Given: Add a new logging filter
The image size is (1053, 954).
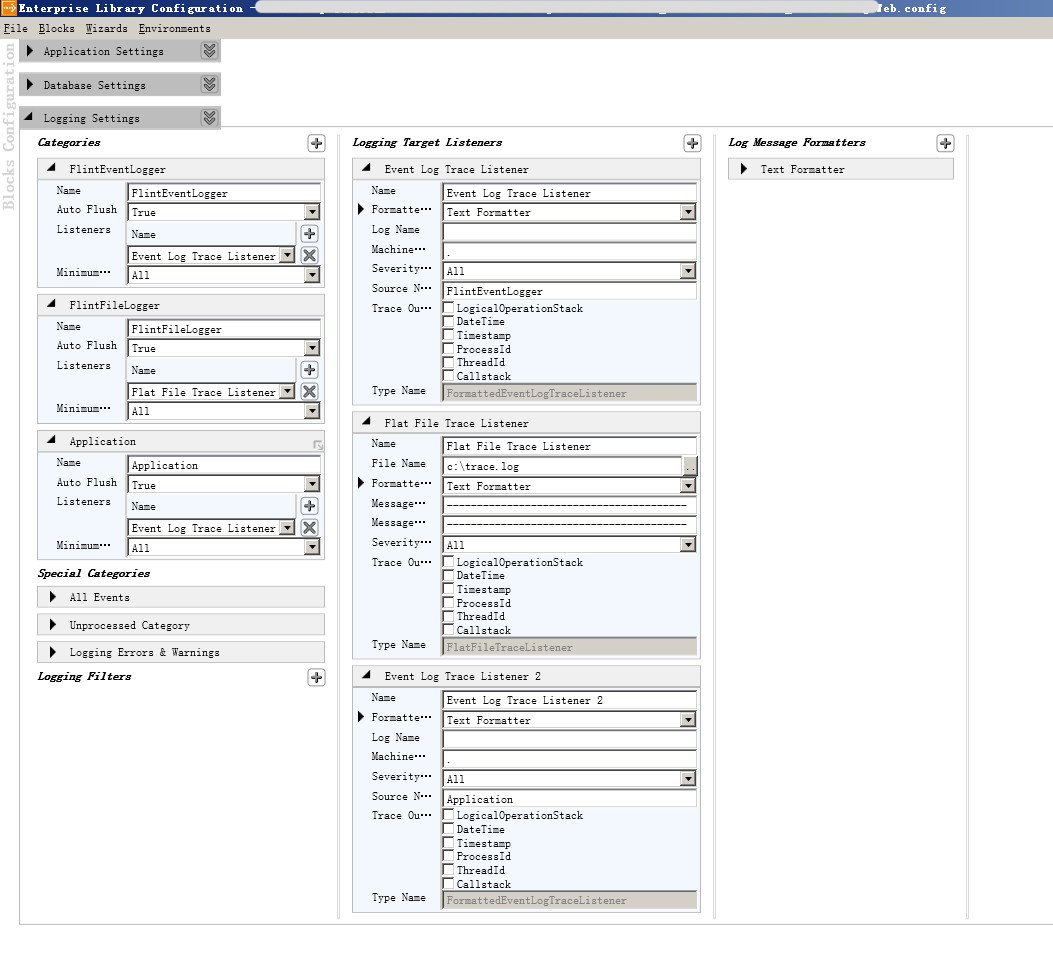Looking at the screenshot, I should point(316,677).
